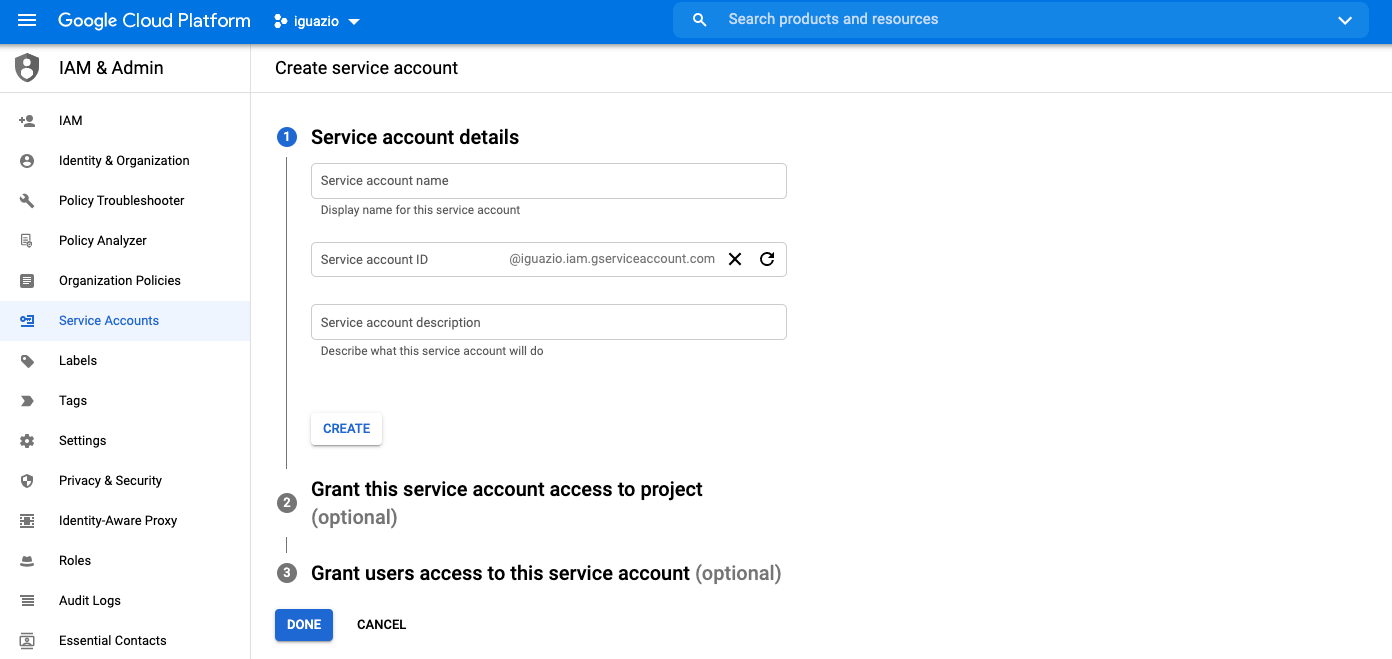Viewport: 1392px width, 659px height.
Task: Select Service Accounts in sidebar
Action: pyautogui.click(x=125, y=321)
